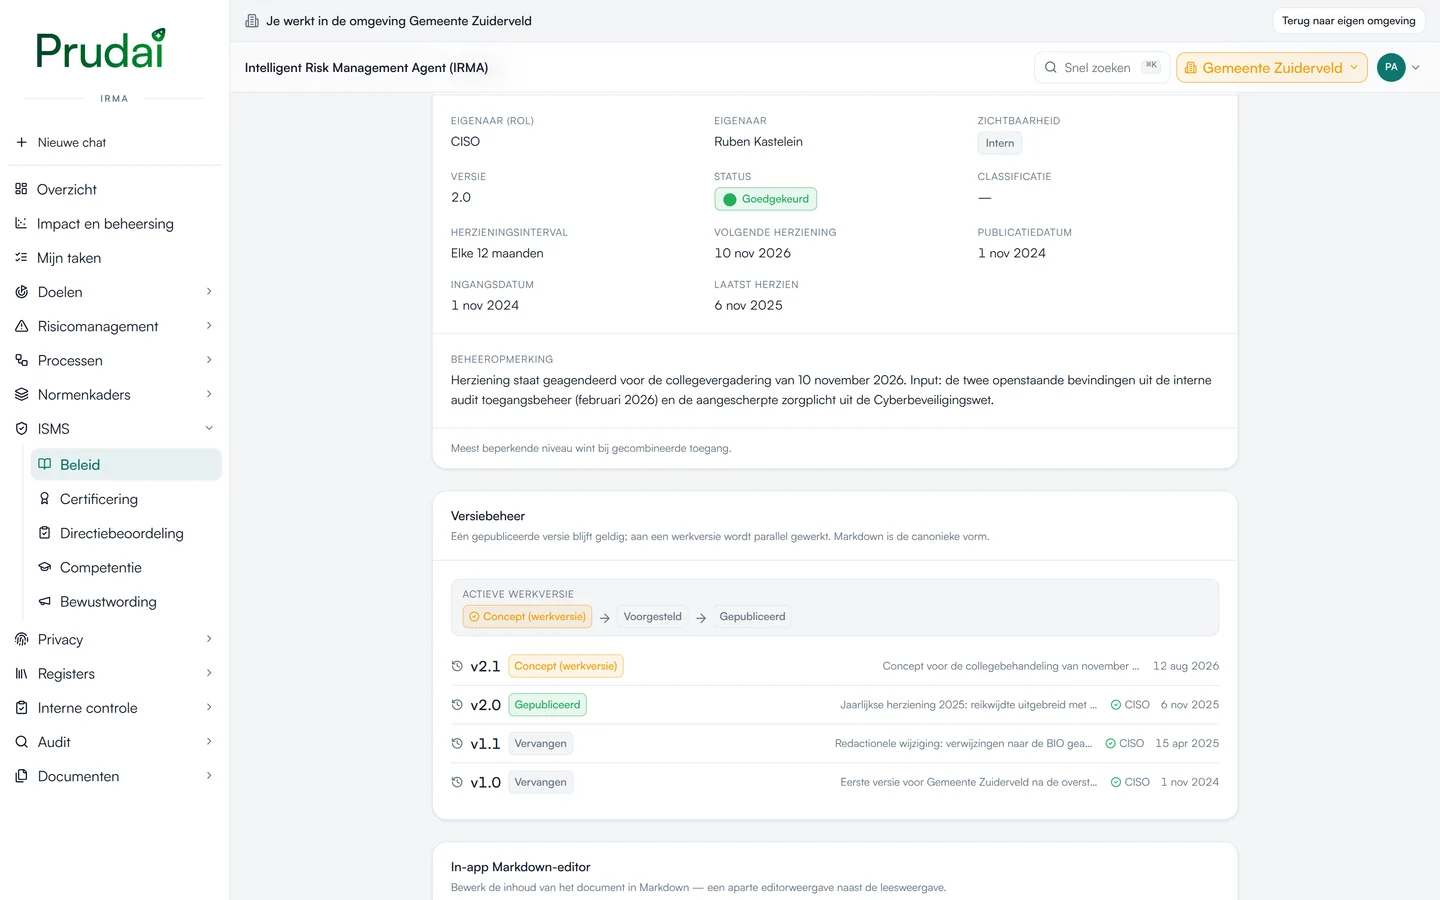Expand the Audit submenu chevron
This screenshot has height=900, width=1440.
[x=209, y=742]
